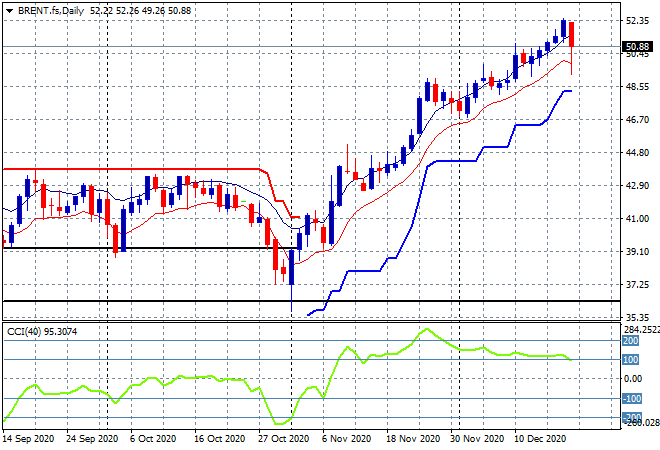Image resolution: width=660 pixels, height=450 pixels.
Task: Click the current price label 50.88
Action: click(637, 46)
